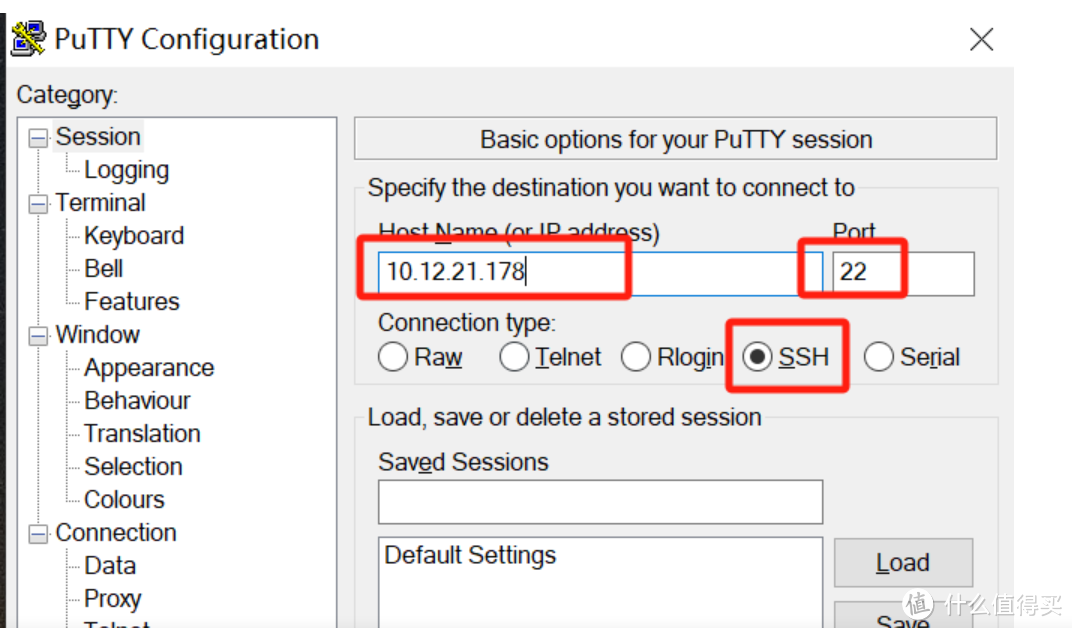
Task: Click the PuTTY icon in title bar
Action: [x=29, y=39]
